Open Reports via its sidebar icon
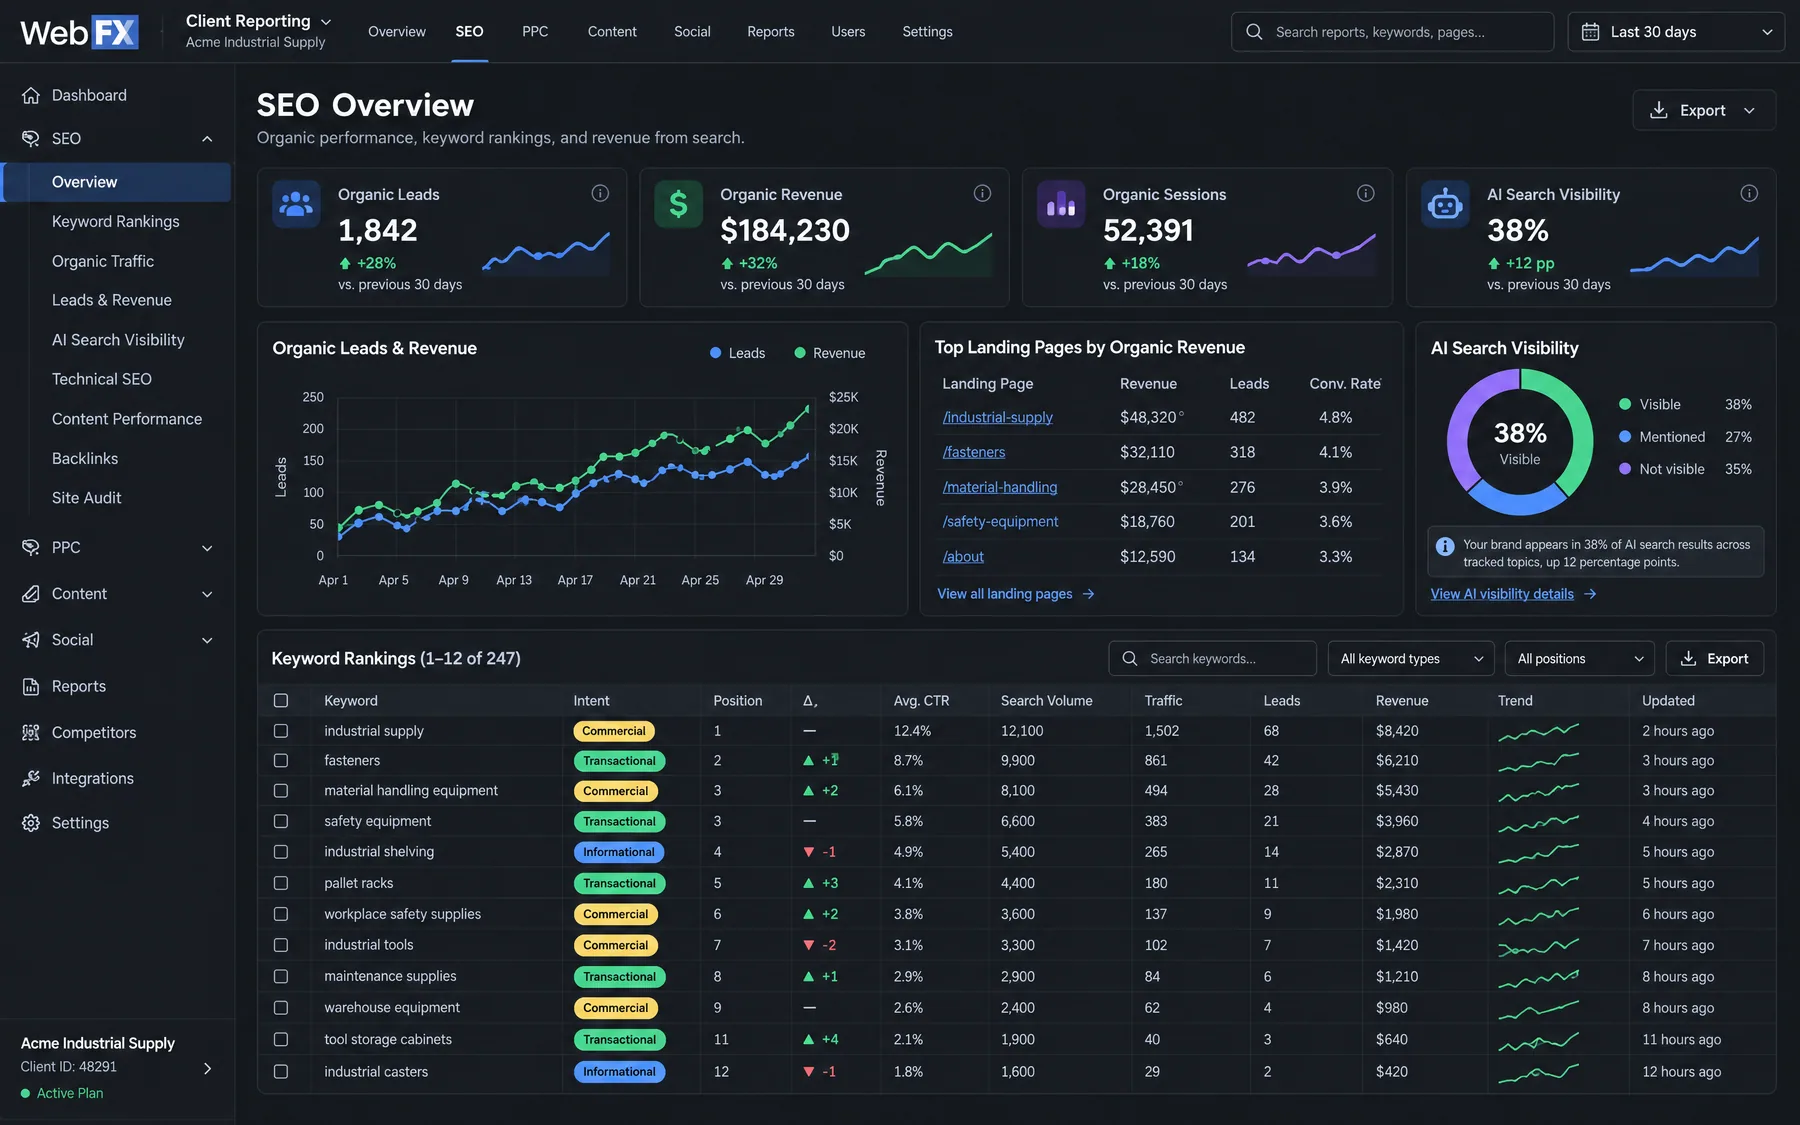 [31, 686]
